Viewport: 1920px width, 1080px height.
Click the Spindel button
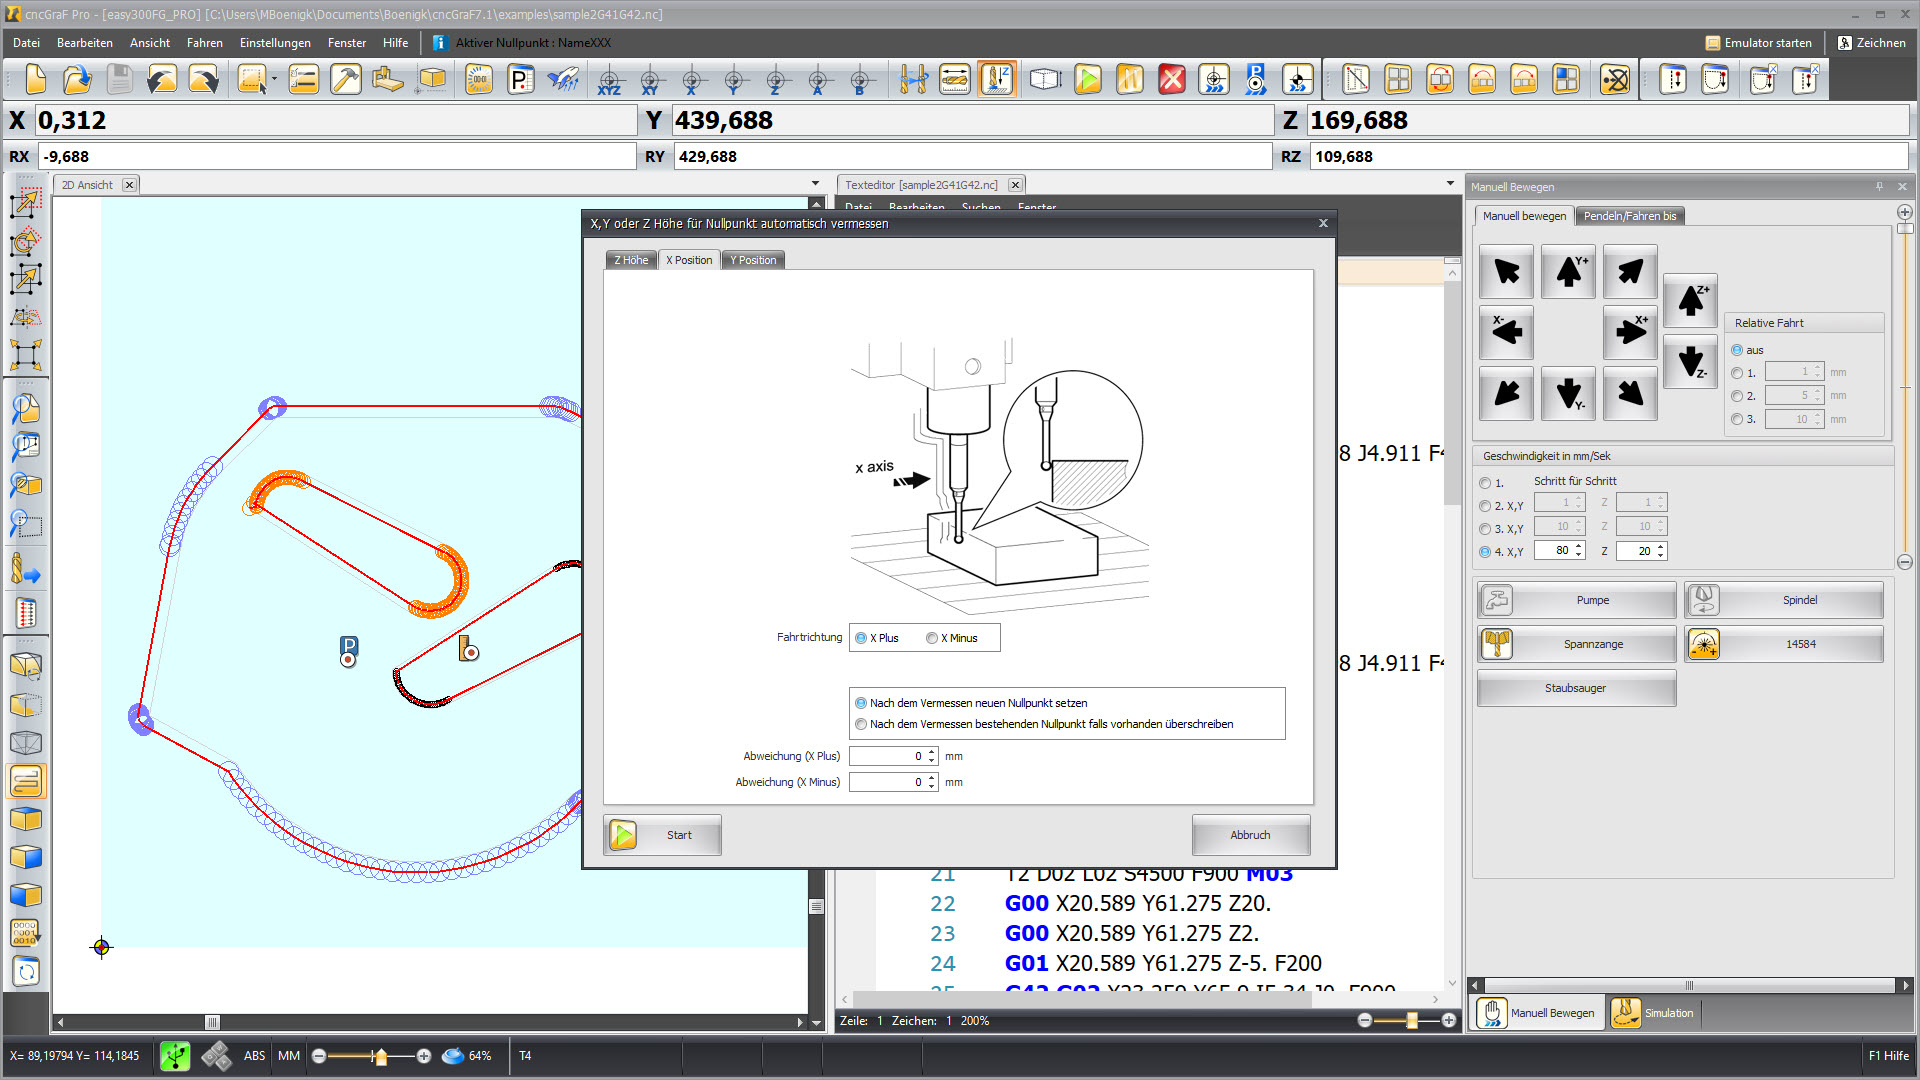point(1784,600)
